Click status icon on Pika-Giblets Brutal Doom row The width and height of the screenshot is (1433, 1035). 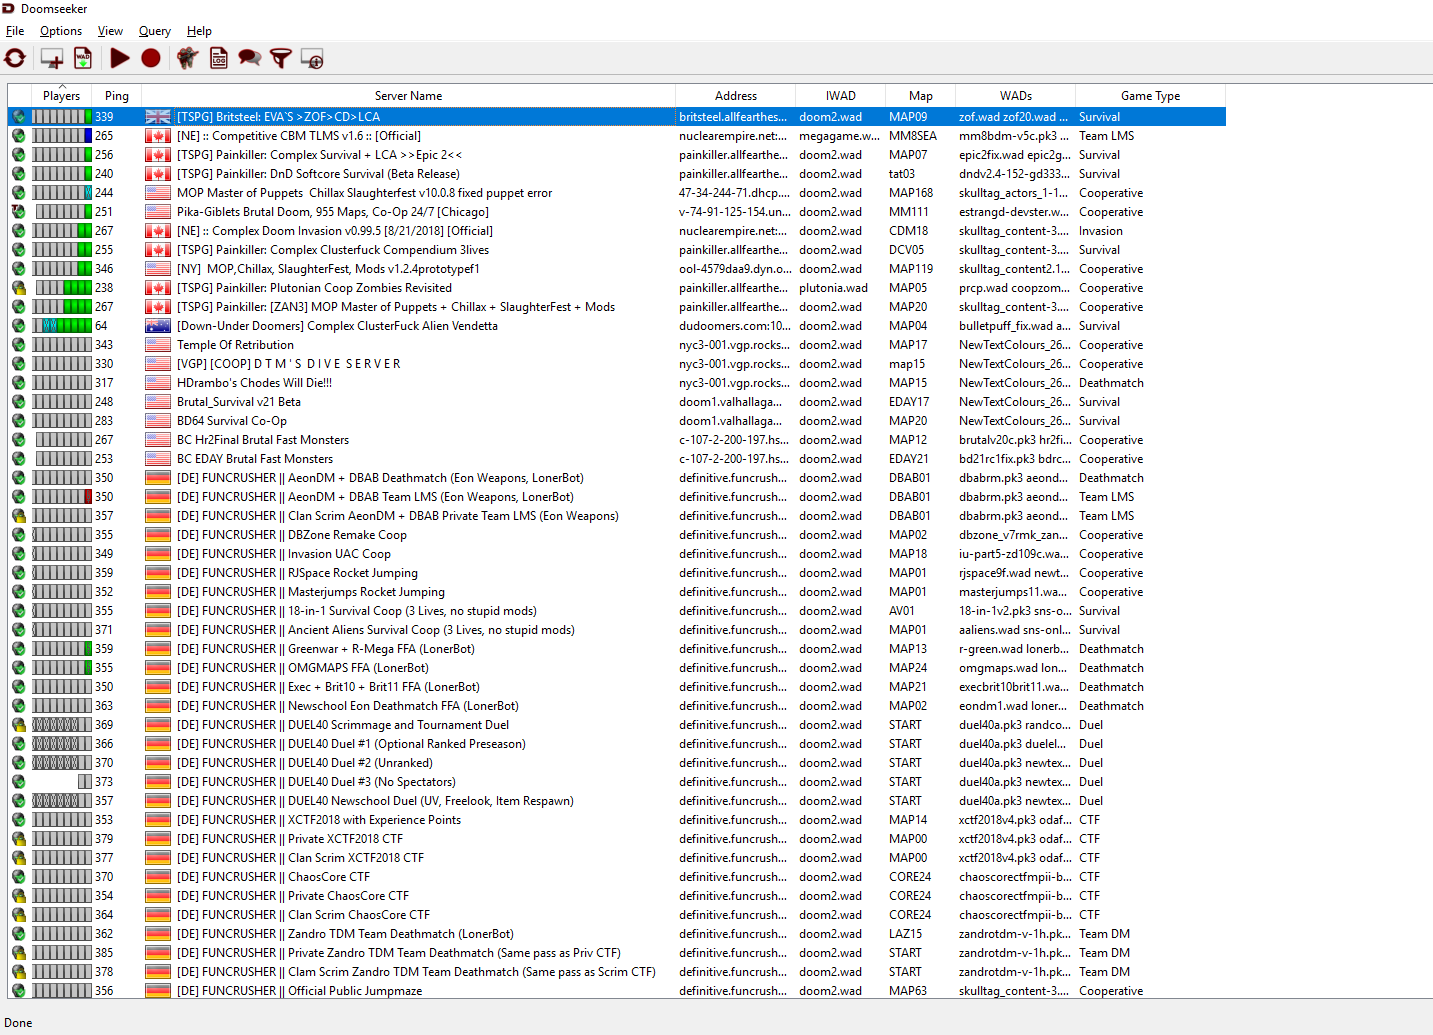pyautogui.click(x=18, y=212)
